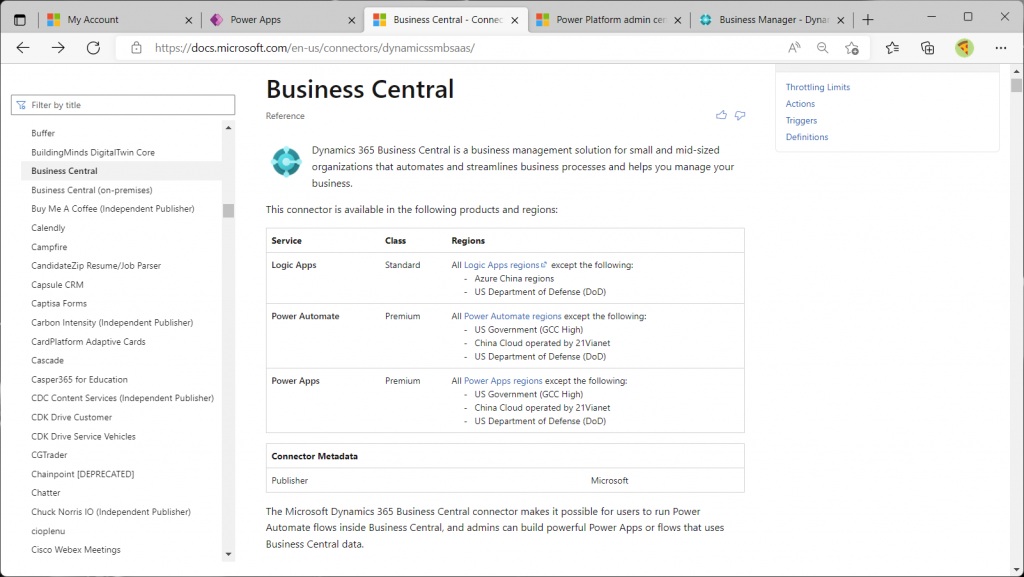
Task: Open Power Automate regions link
Action: click(513, 316)
